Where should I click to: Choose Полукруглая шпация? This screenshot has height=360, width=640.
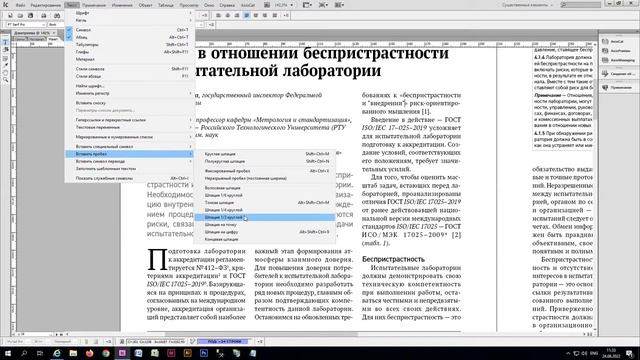click(264, 162)
